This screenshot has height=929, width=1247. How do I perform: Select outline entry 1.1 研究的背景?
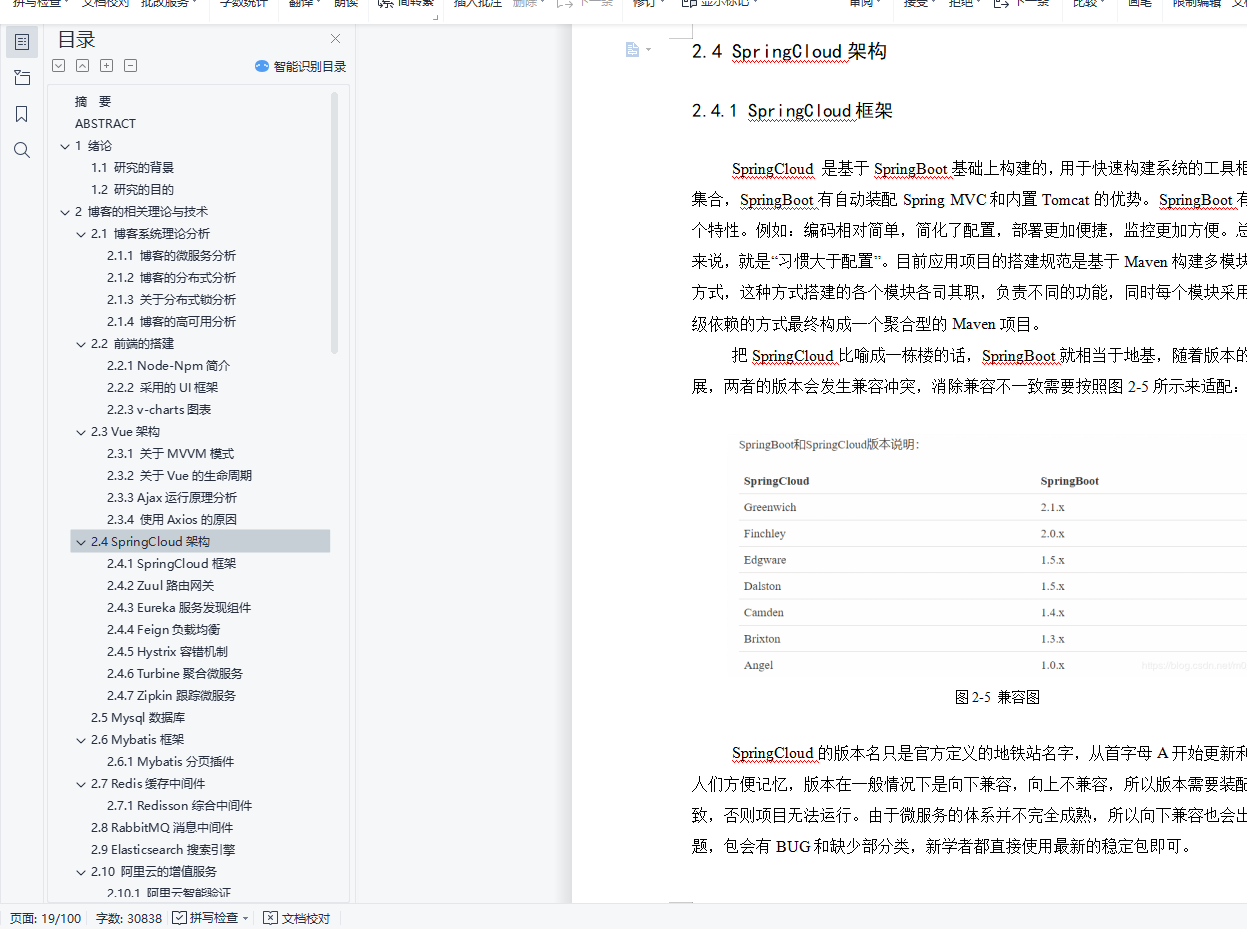click(132, 168)
